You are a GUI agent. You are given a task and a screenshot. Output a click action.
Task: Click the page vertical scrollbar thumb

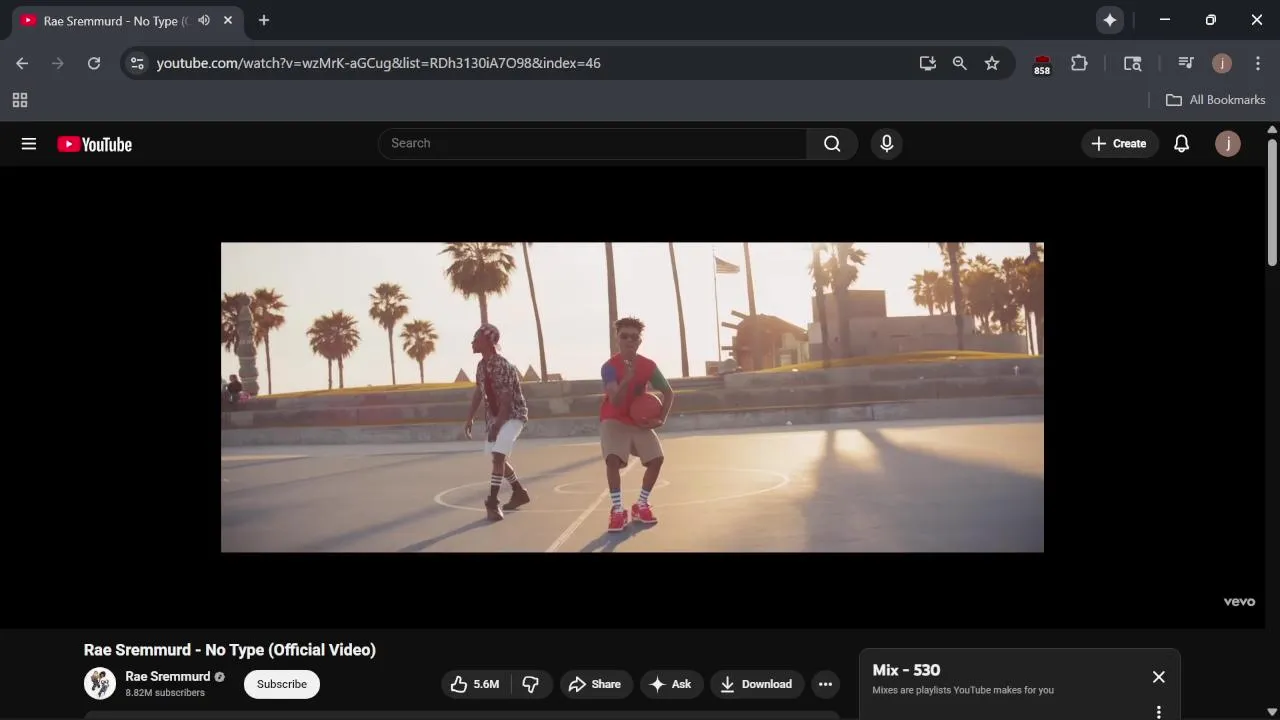coord(1272,202)
